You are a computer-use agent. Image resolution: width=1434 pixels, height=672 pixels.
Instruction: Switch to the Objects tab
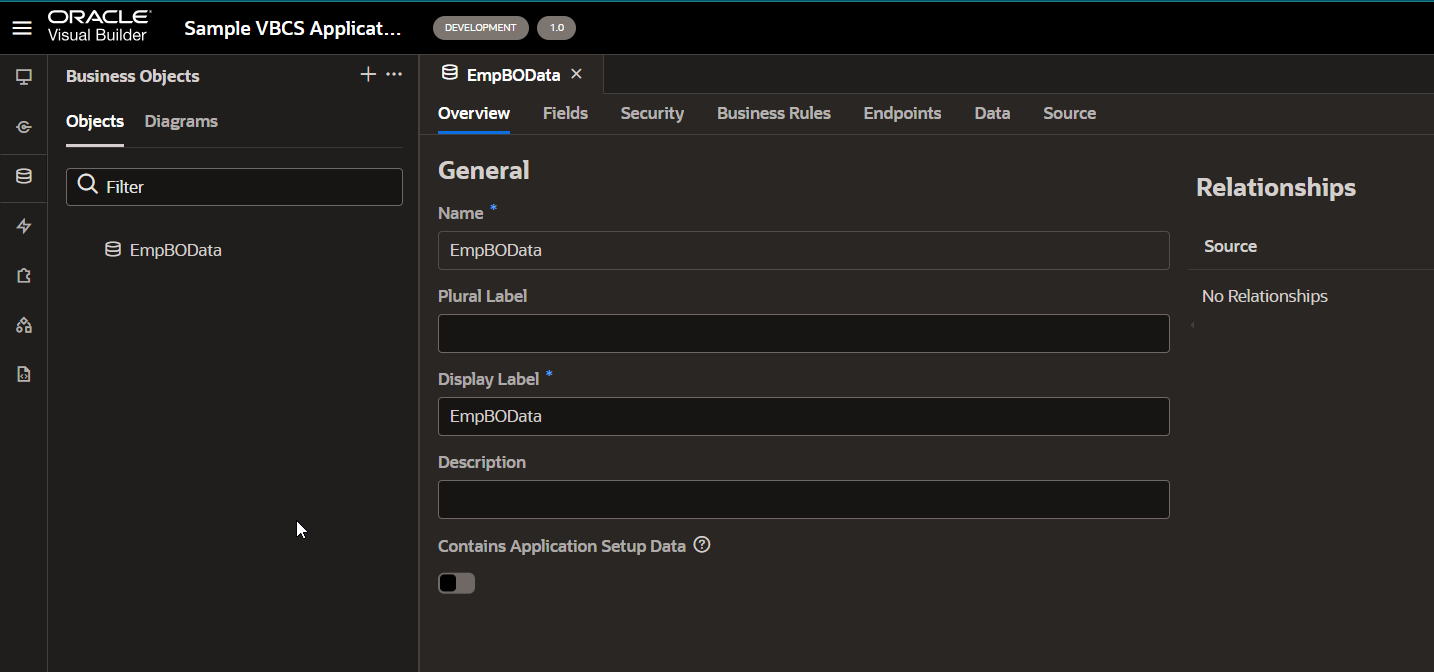coord(95,121)
